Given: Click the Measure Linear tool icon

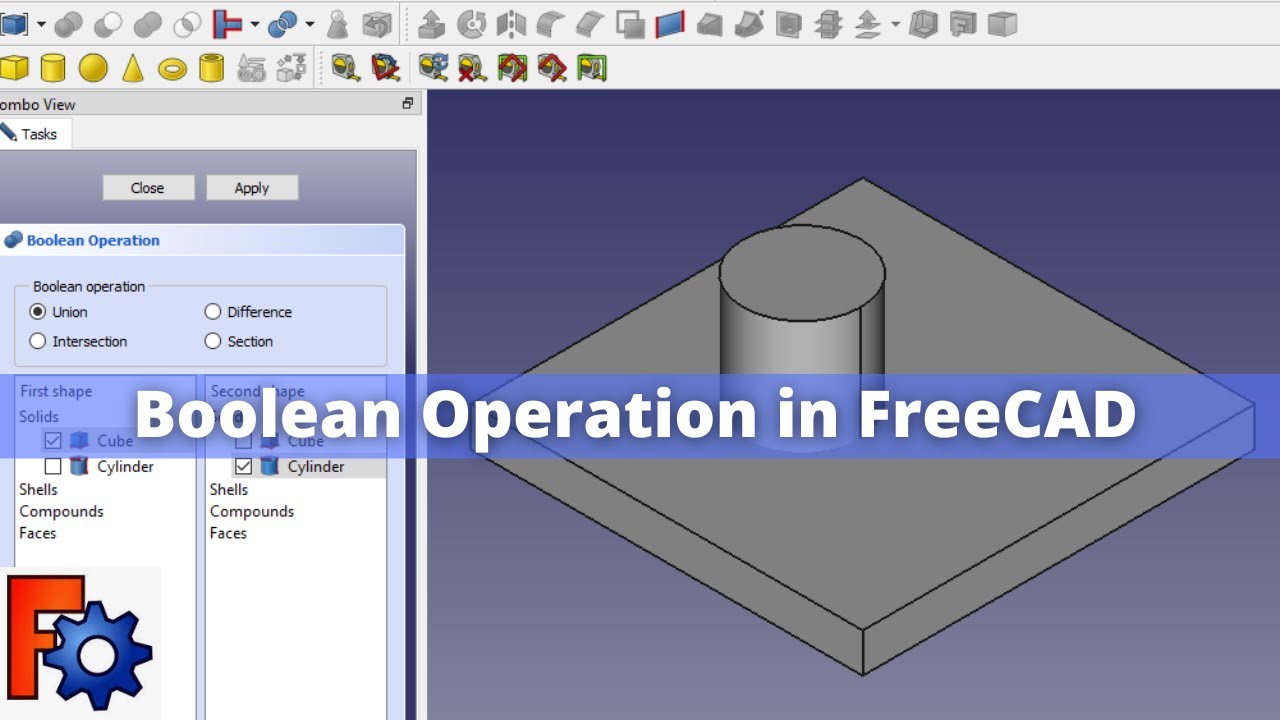Looking at the screenshot, I should 346,68.
